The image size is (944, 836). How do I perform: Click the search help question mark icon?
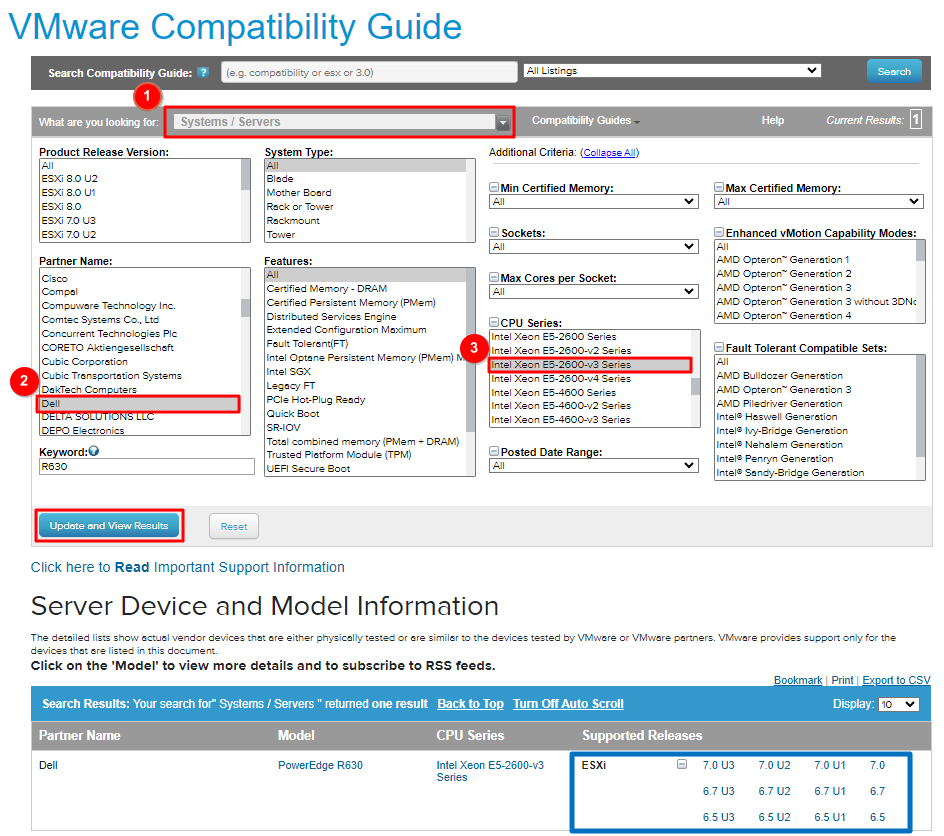coord(203,73)
